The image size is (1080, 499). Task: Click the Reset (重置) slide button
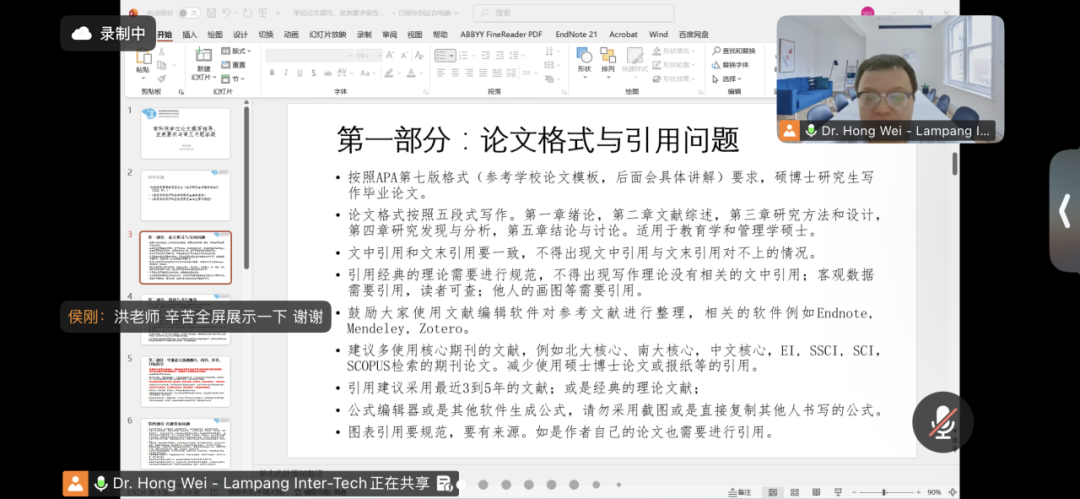[x=237, y=65]
